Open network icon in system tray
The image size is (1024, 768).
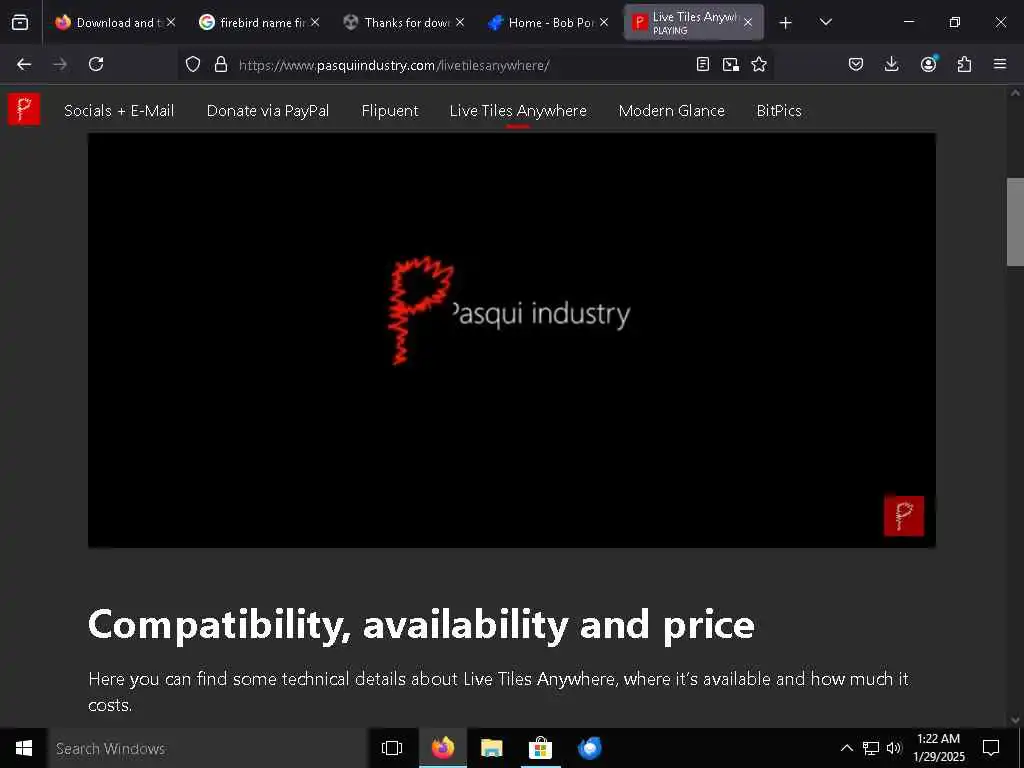[871, 748]
